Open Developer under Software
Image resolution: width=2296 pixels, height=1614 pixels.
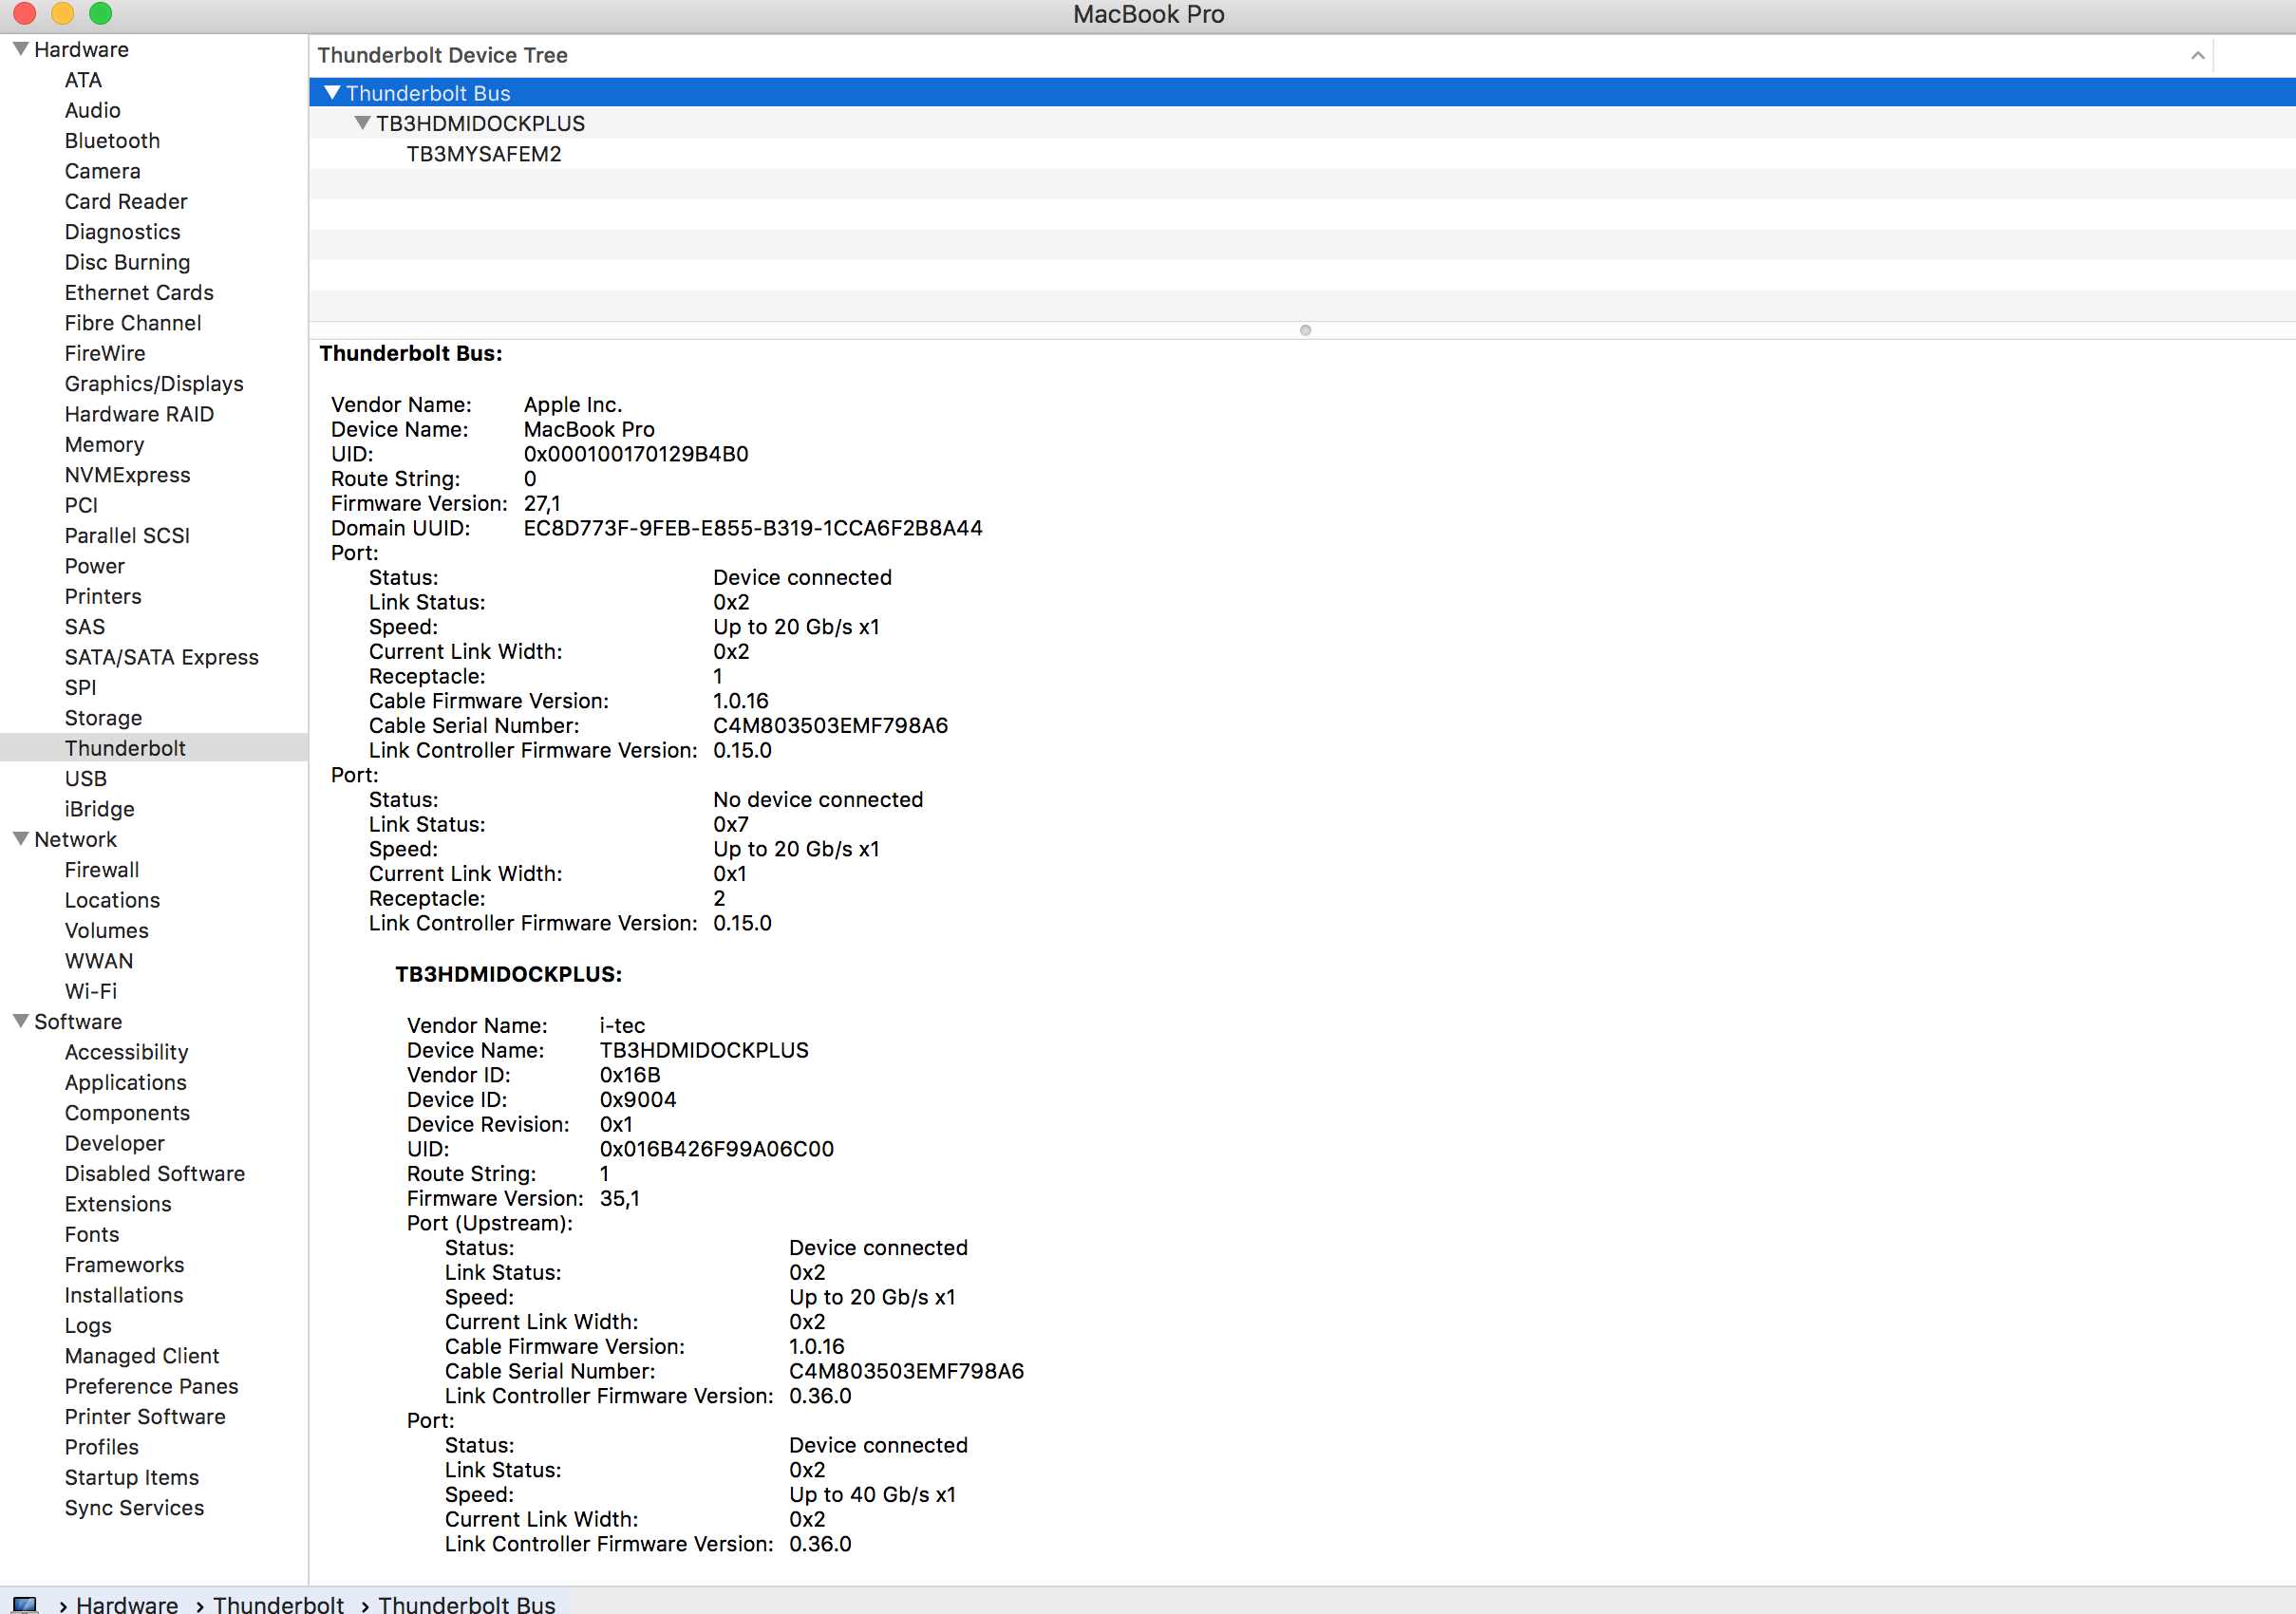115,1143
